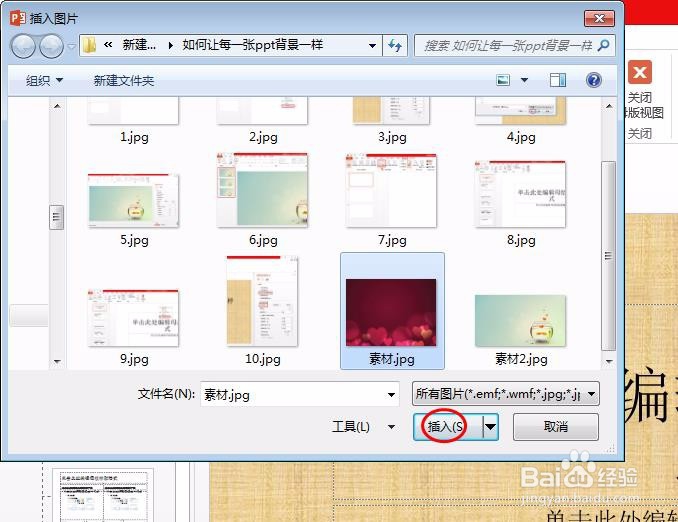Click the « breadcrumb overflow chevron
The width and height of the screenshot is (678, 522).
108,45
